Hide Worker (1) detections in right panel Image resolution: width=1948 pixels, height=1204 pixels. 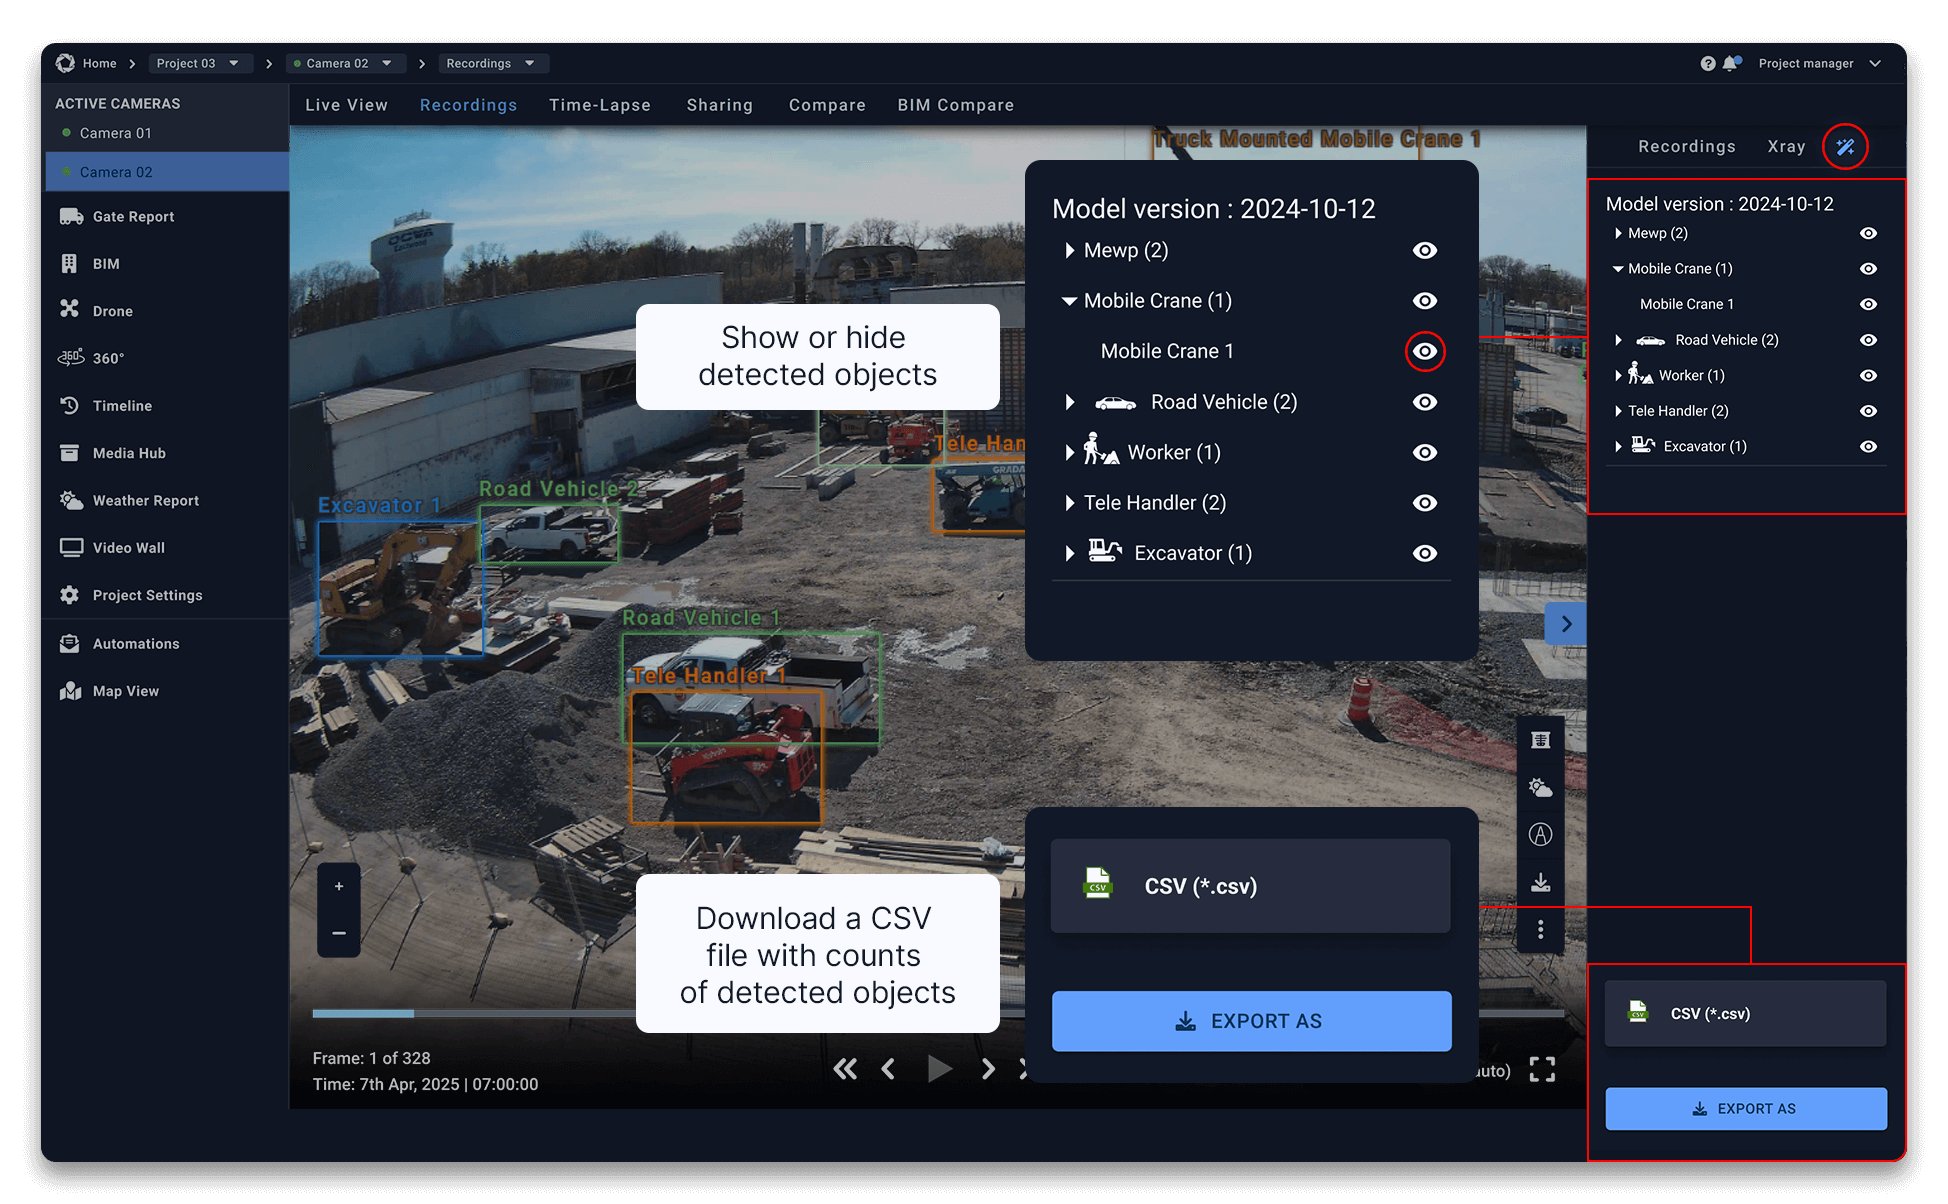pyautogui.click(x=1867, y=376)
